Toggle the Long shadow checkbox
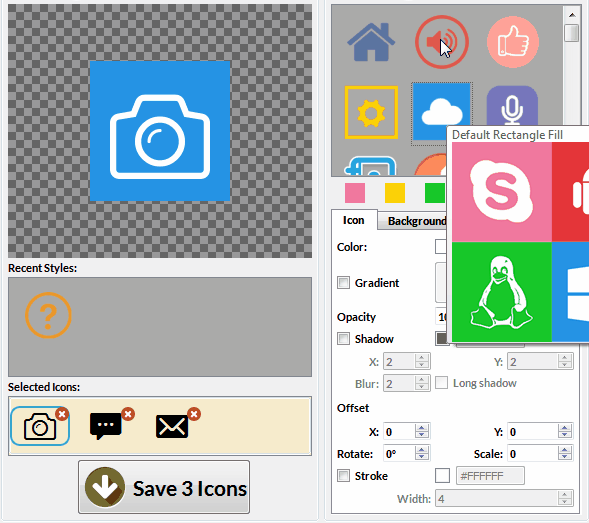589x523 pixels. (441, 383)
